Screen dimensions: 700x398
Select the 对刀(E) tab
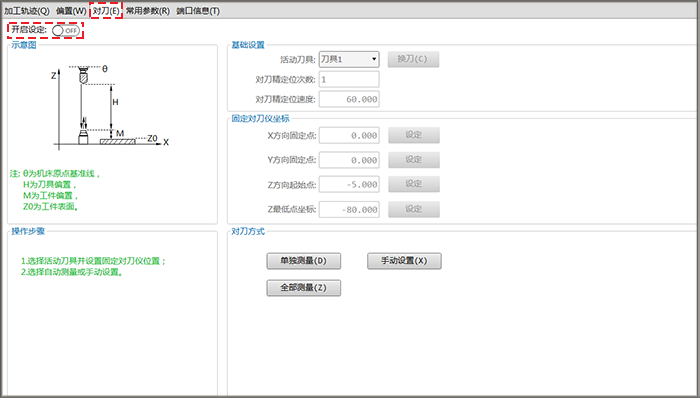click(x=106, y=11)
